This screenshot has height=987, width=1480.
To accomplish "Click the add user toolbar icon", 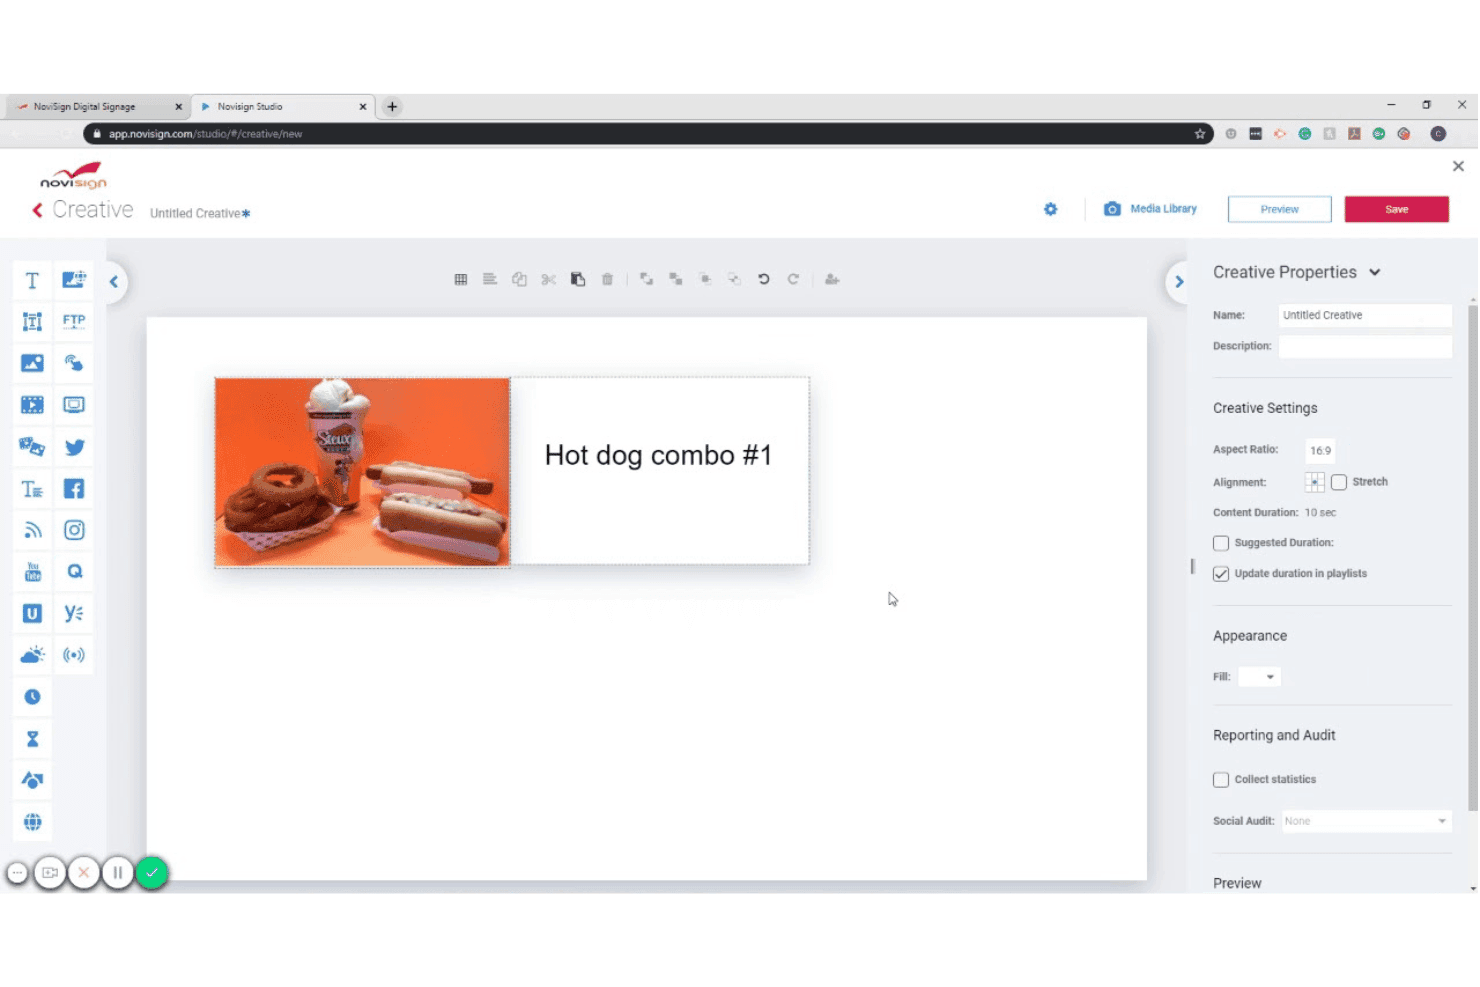I will pos(832,280).
